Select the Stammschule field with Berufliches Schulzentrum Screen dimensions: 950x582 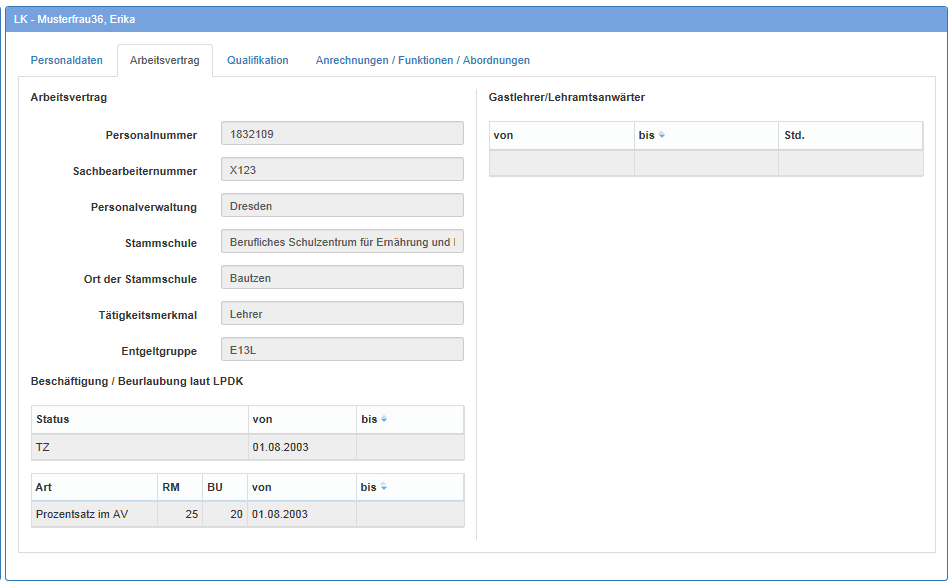(342, 242)
